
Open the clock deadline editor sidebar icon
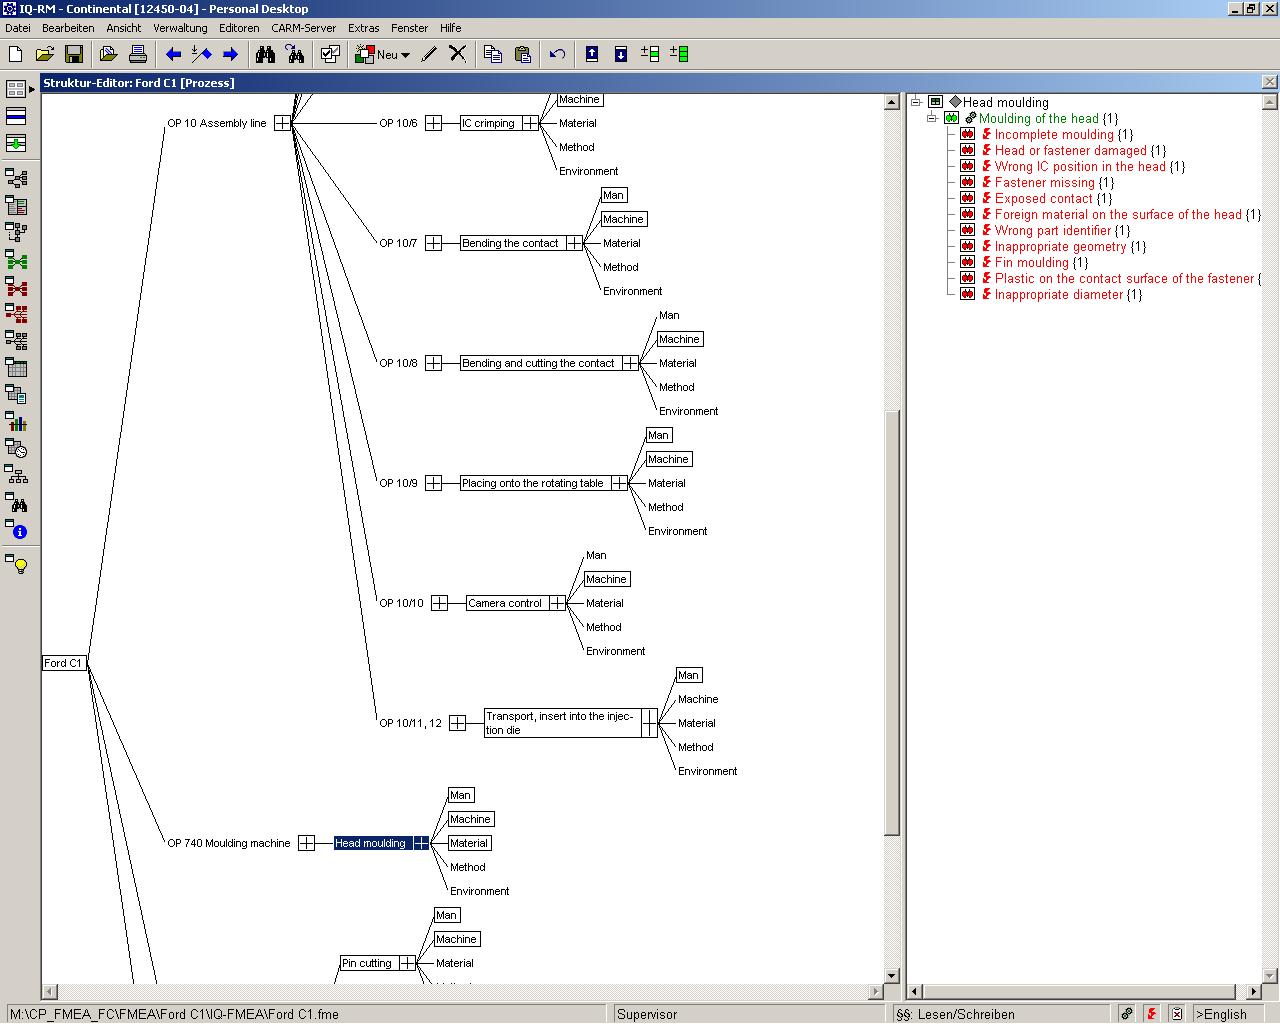pos(16,449)
